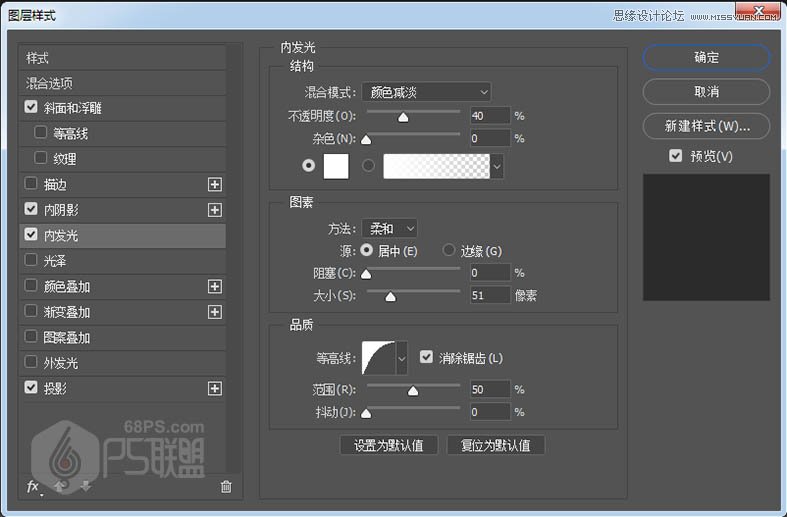Enable the 外发光 checkbox
This screenshot has width=787, height=517.
[x=31, y=363]
